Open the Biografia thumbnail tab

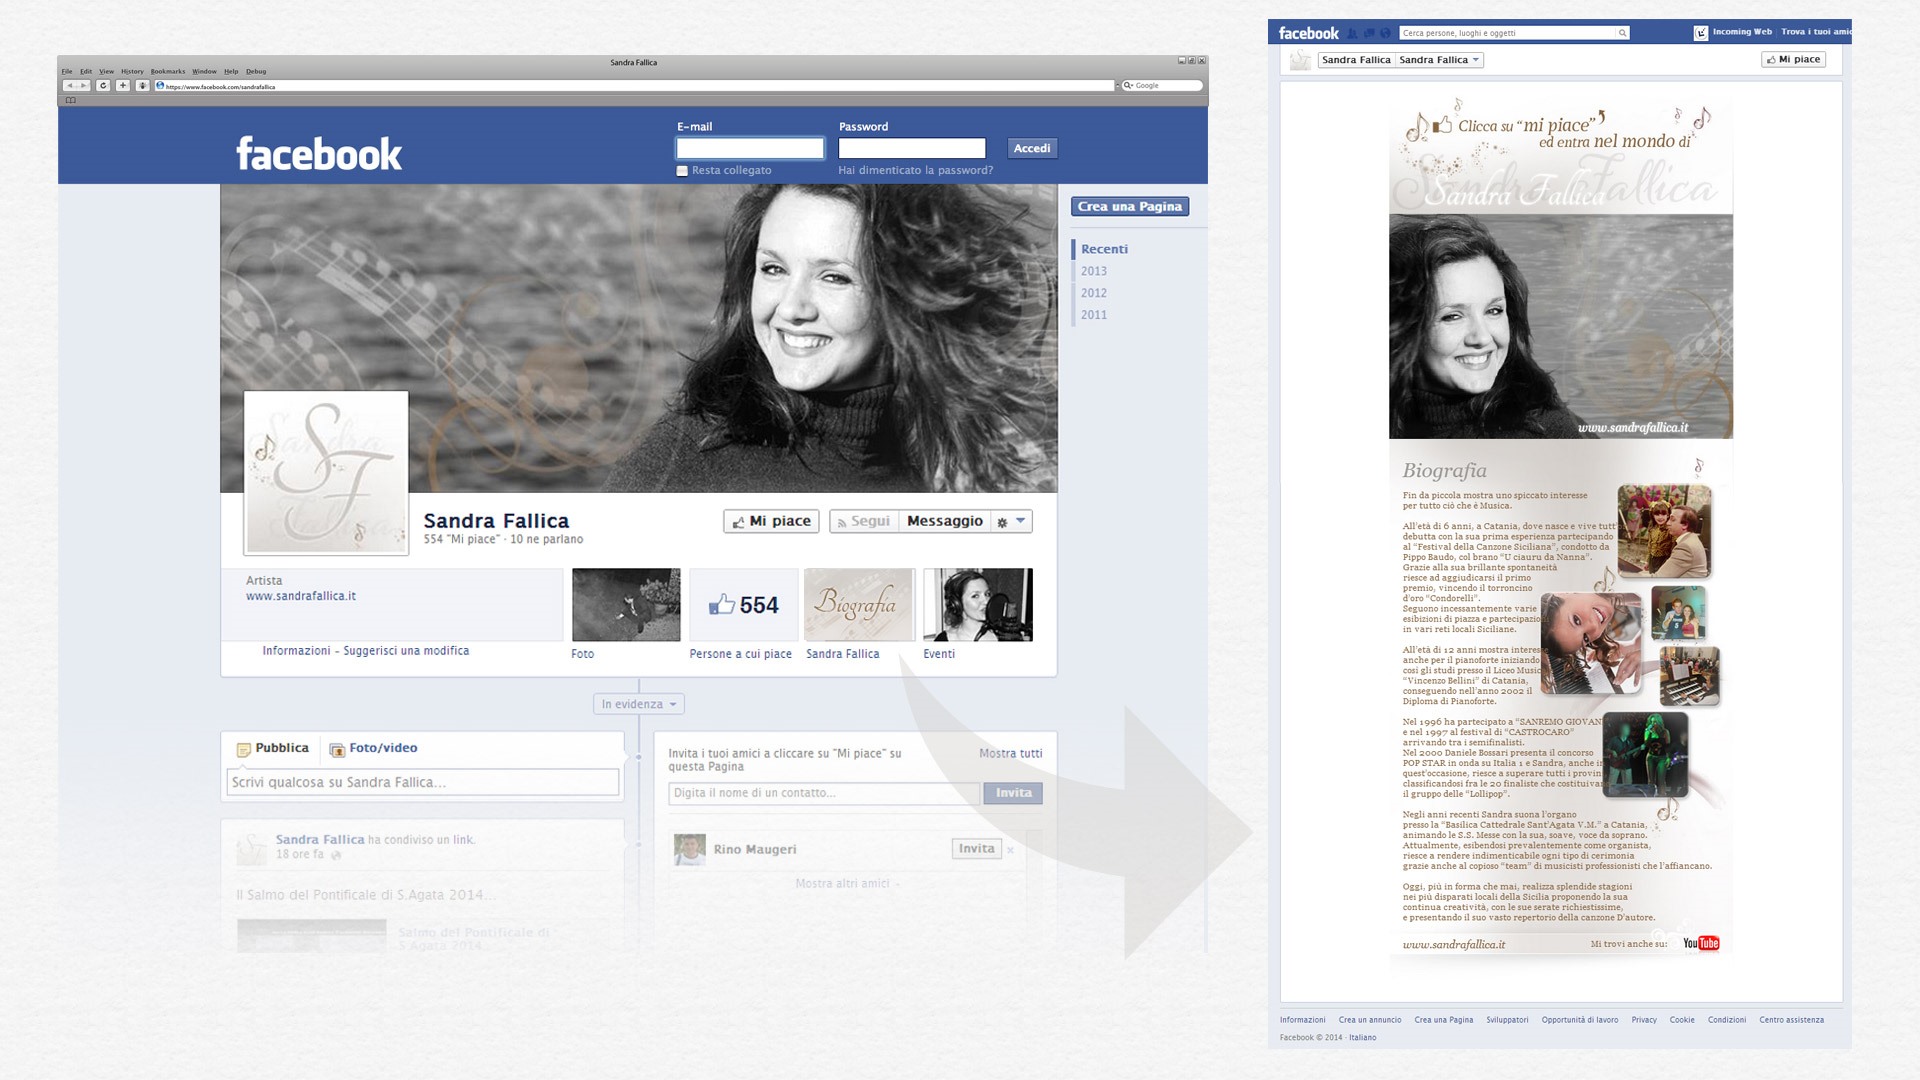pos(859,605)
